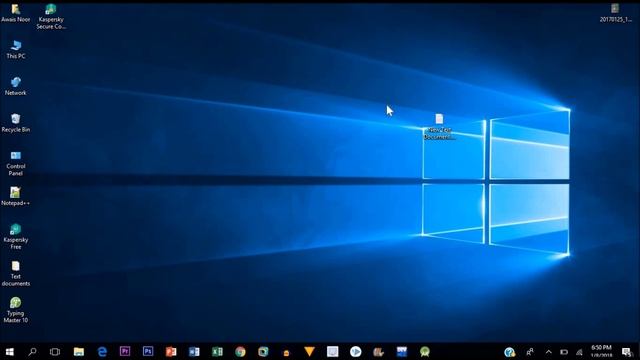Select the This PC desktop icon
This screenshot has width=640, height=360.
pos(16,49)
